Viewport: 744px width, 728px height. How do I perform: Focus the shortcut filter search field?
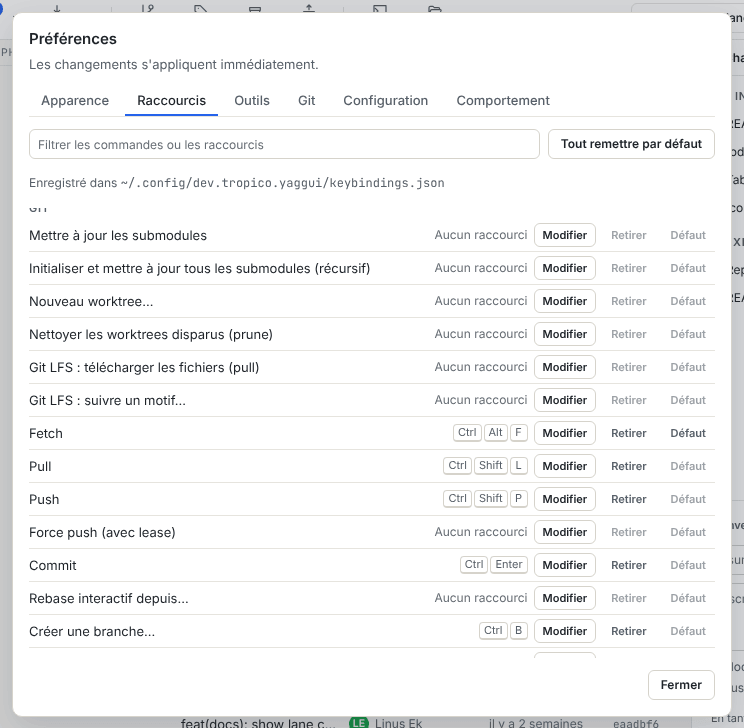(x=284, y=144)
